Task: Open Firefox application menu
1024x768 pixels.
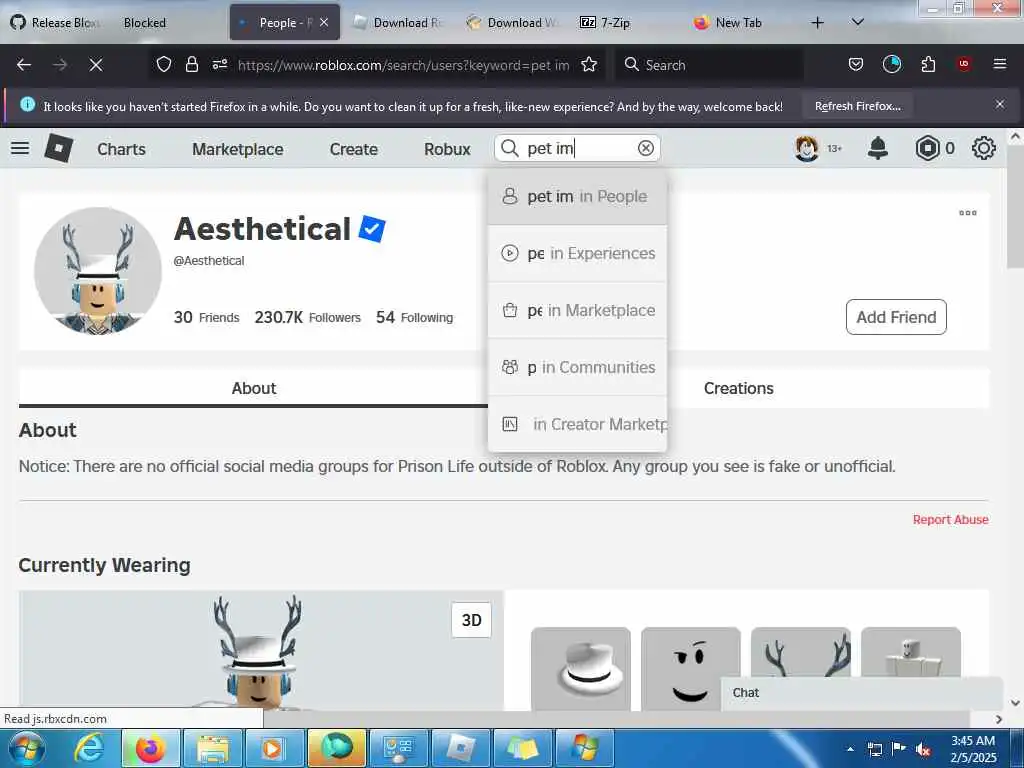Action: click(999, 64)
